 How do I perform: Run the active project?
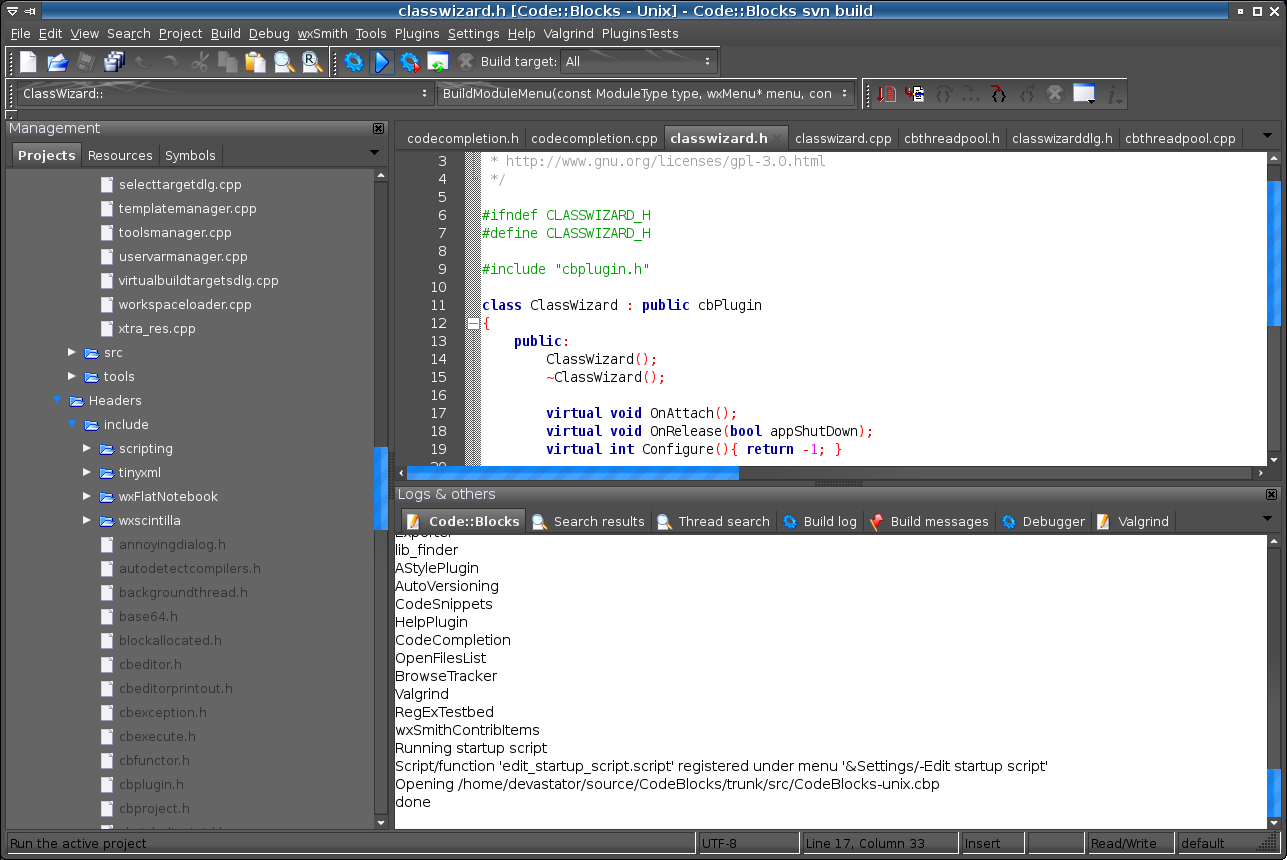tap(382, 62)
